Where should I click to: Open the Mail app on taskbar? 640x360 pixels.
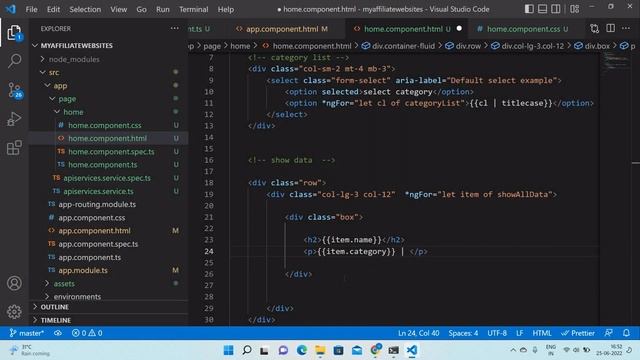[x=357, y=350]
